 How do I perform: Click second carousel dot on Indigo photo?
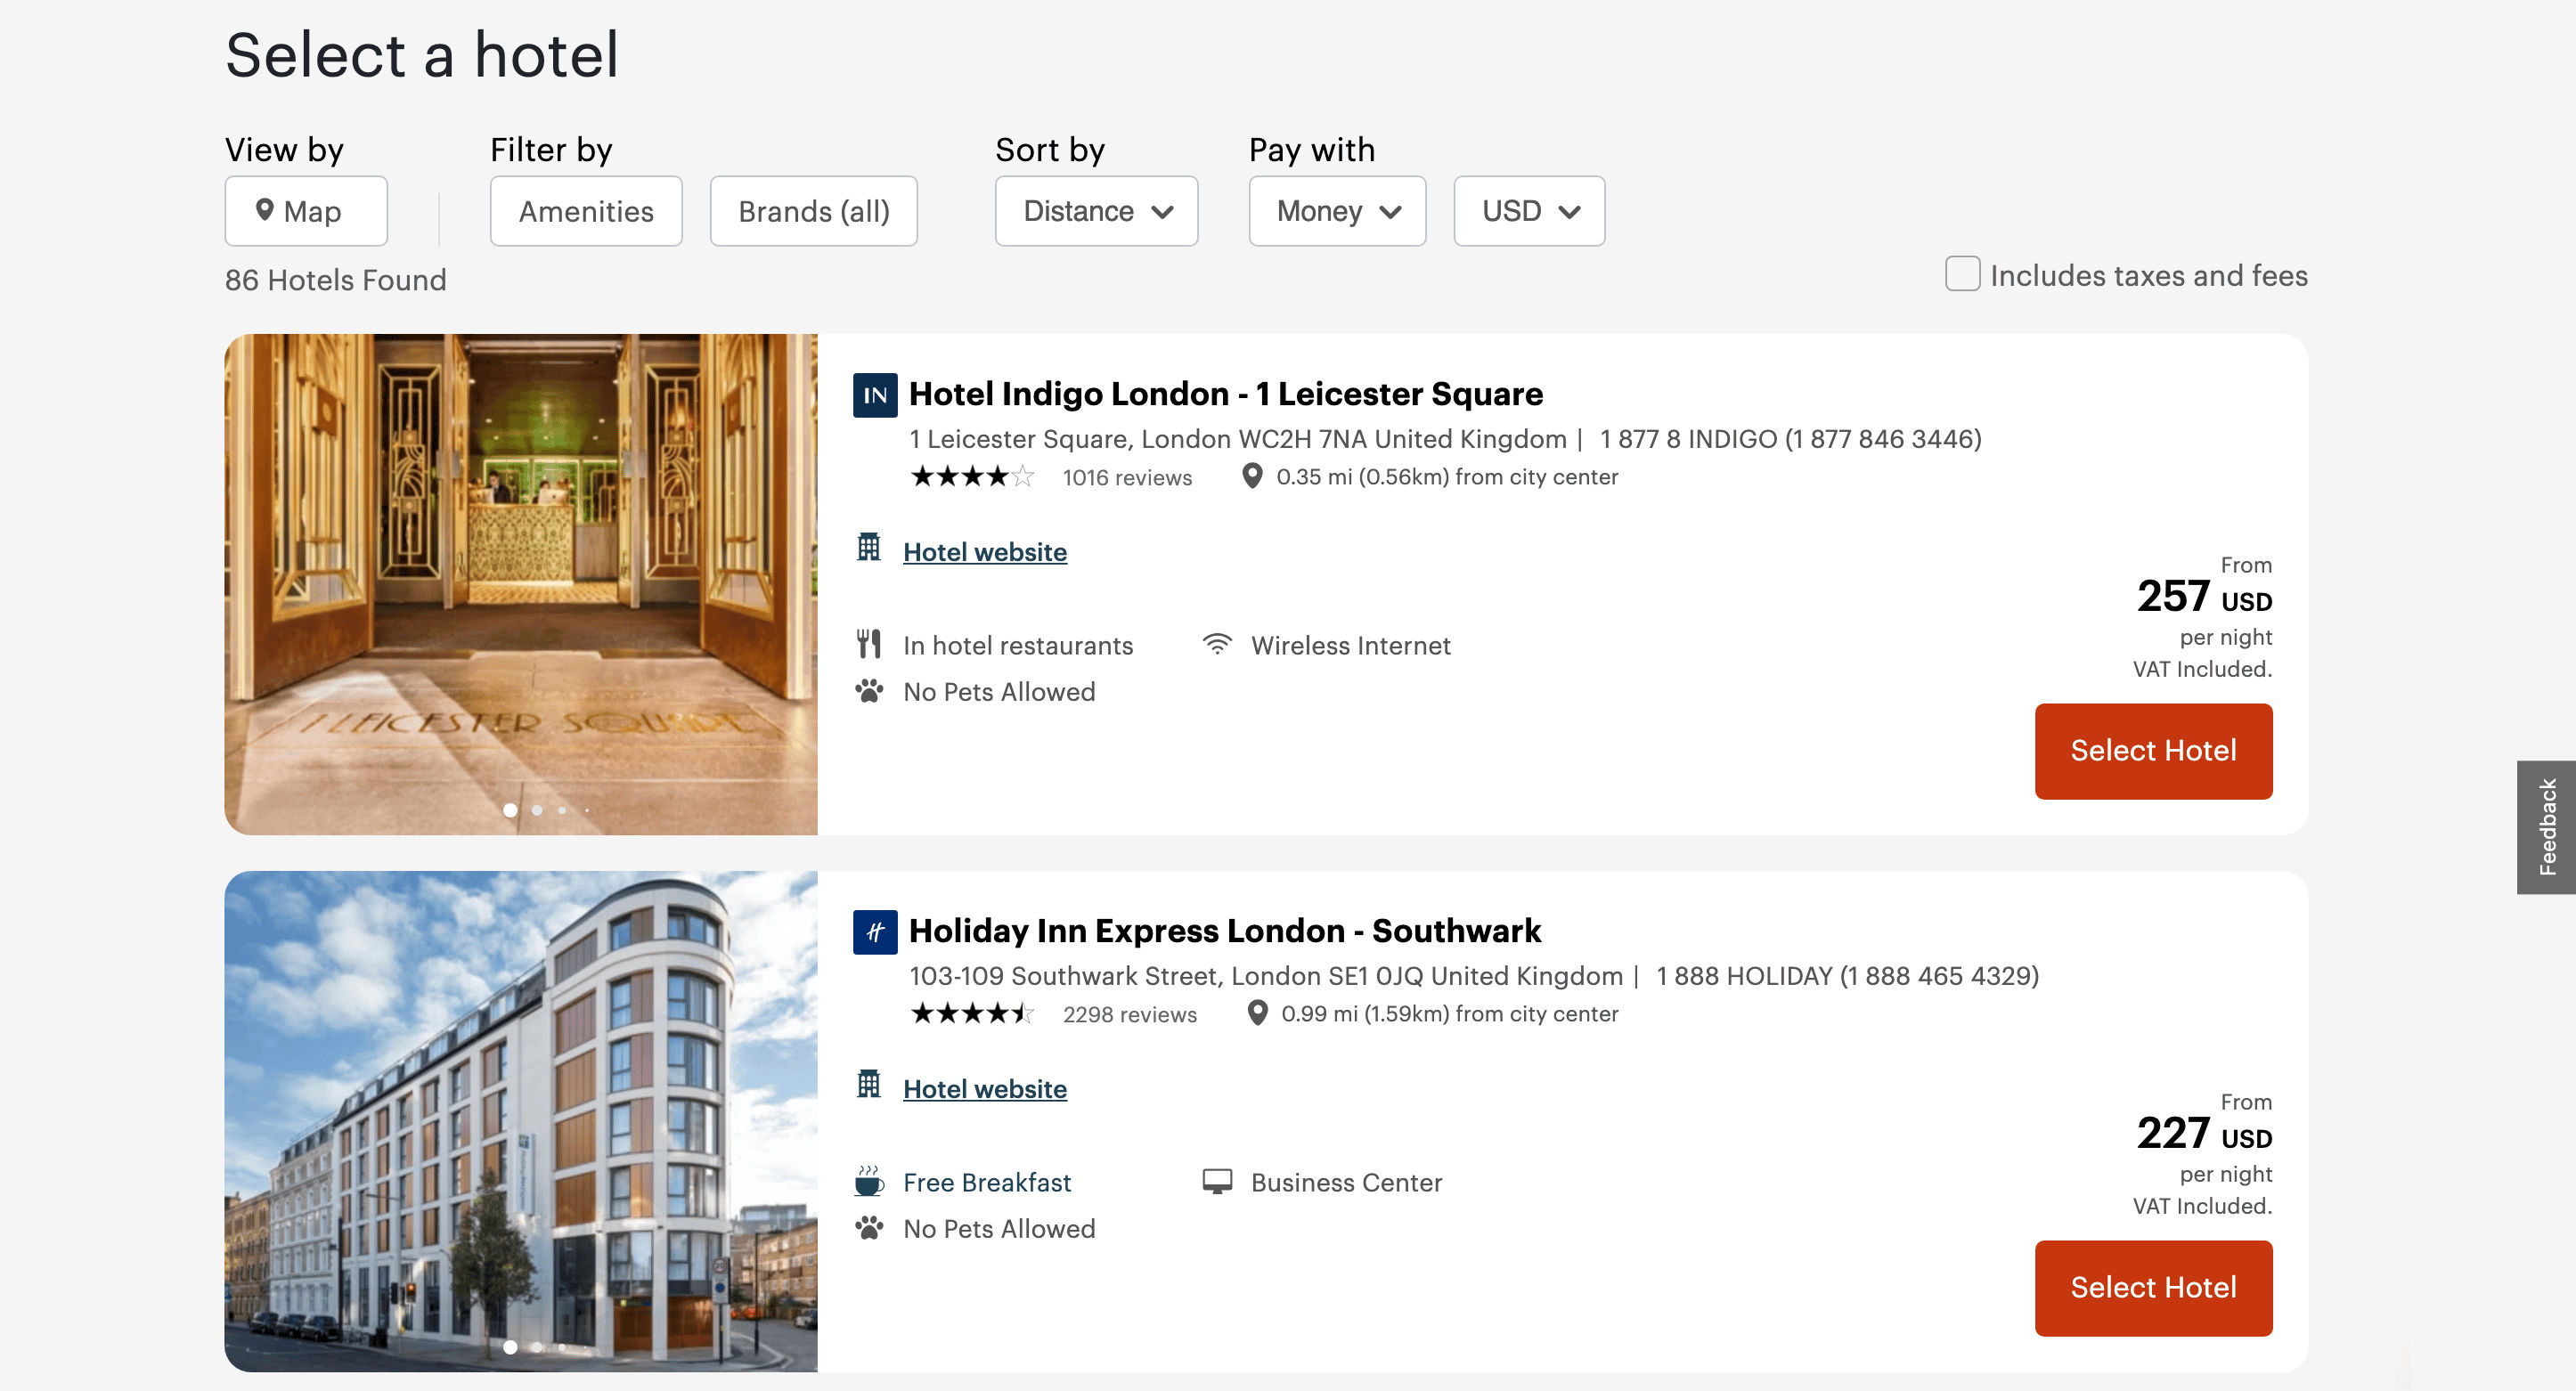coord(537,810)
